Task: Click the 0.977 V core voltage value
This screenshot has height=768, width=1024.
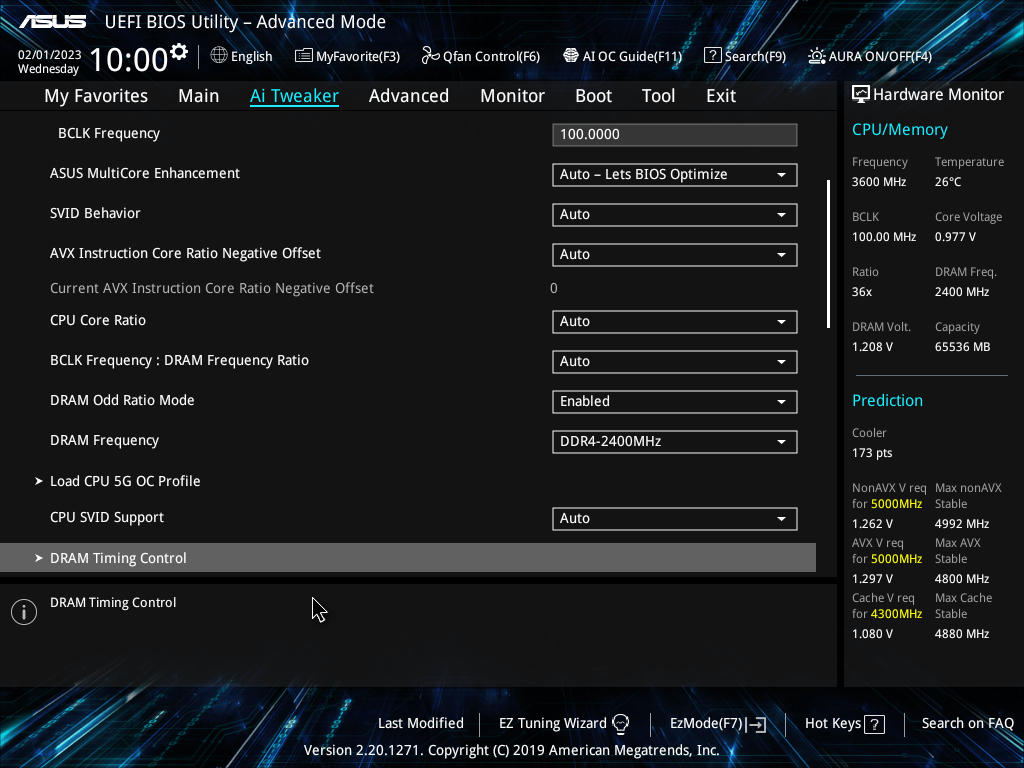Action: click(955, 236)
